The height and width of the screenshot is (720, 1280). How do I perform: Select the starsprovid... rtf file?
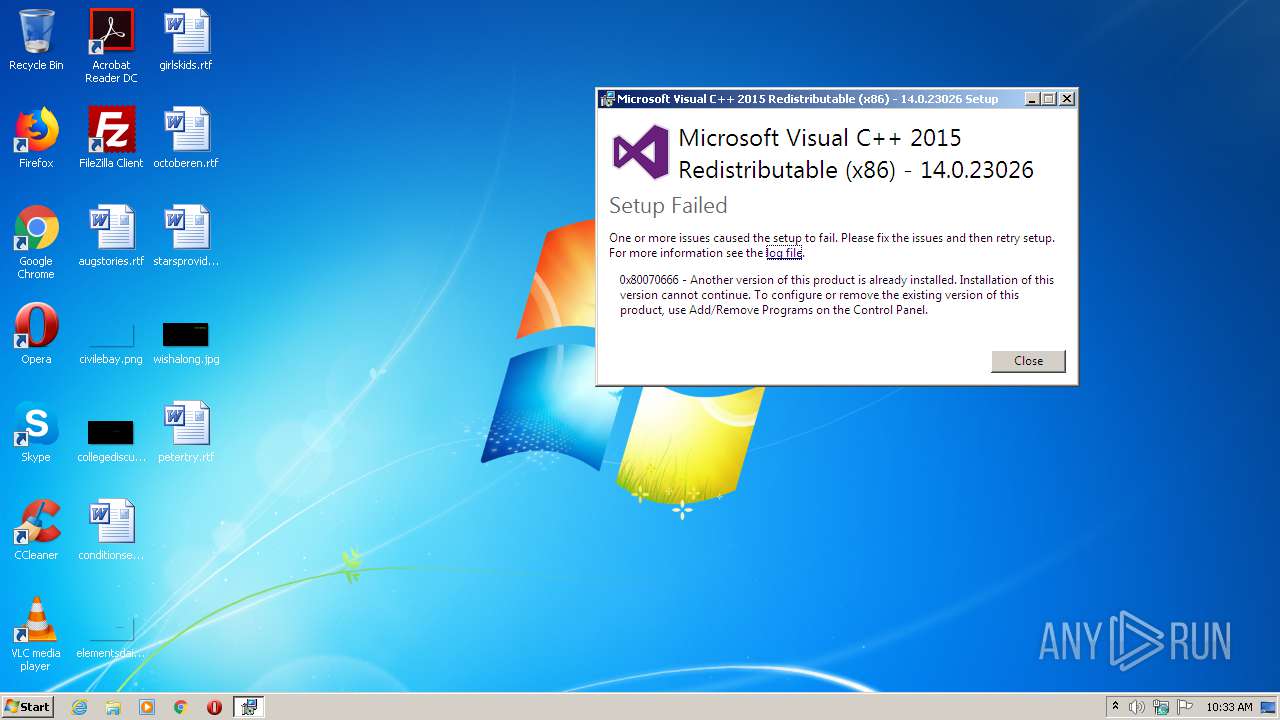186,236
